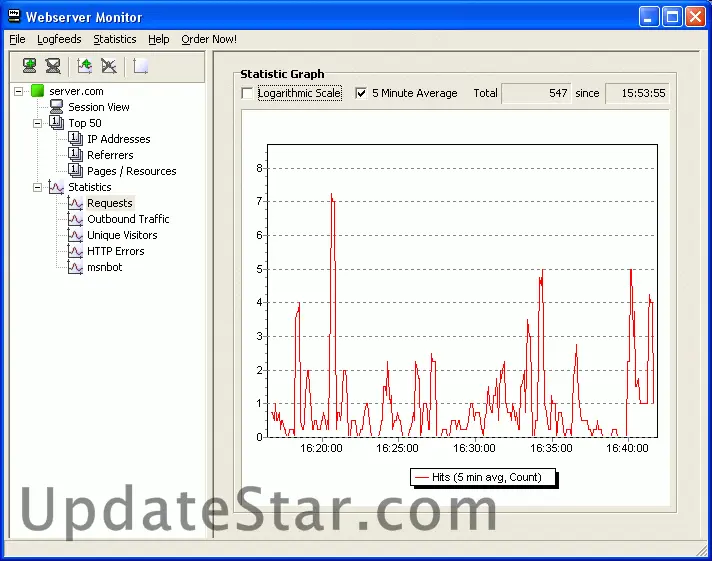This screenshot has height=561, width=712.
Task: Click the Statistic Graph group title
Action: tap(282, 74)
